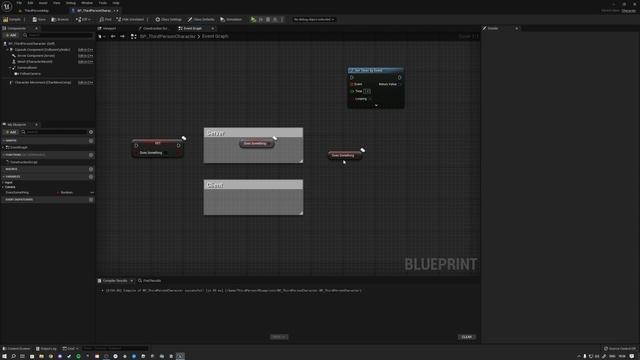Switch to the Construction Script tab
640x360 pixels.
click(153, 28)
